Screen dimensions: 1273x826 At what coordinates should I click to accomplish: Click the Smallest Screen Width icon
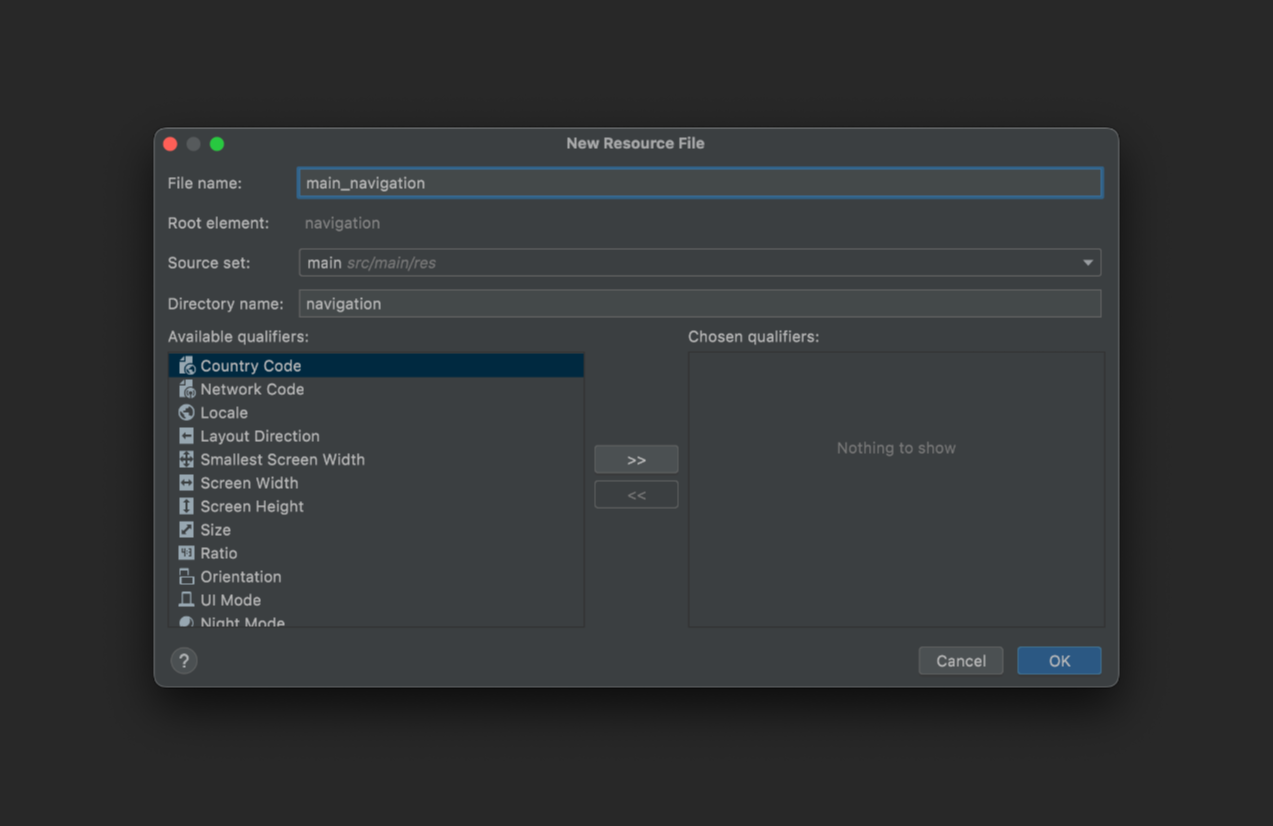[x=186, y=459]
